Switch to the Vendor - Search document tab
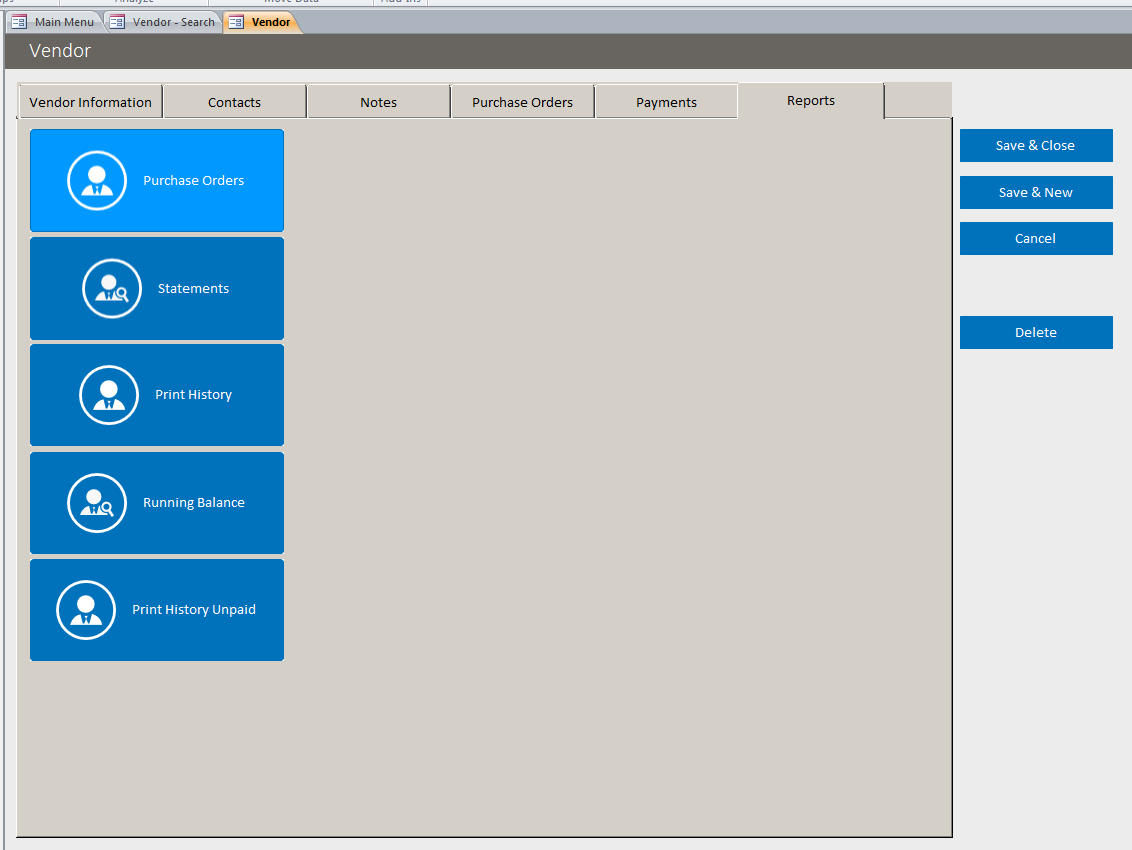1132x850 pixels. (163, 22)
